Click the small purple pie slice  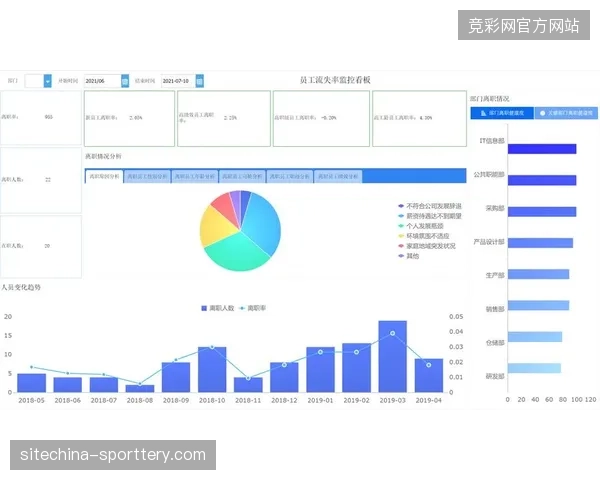[235, 201]
